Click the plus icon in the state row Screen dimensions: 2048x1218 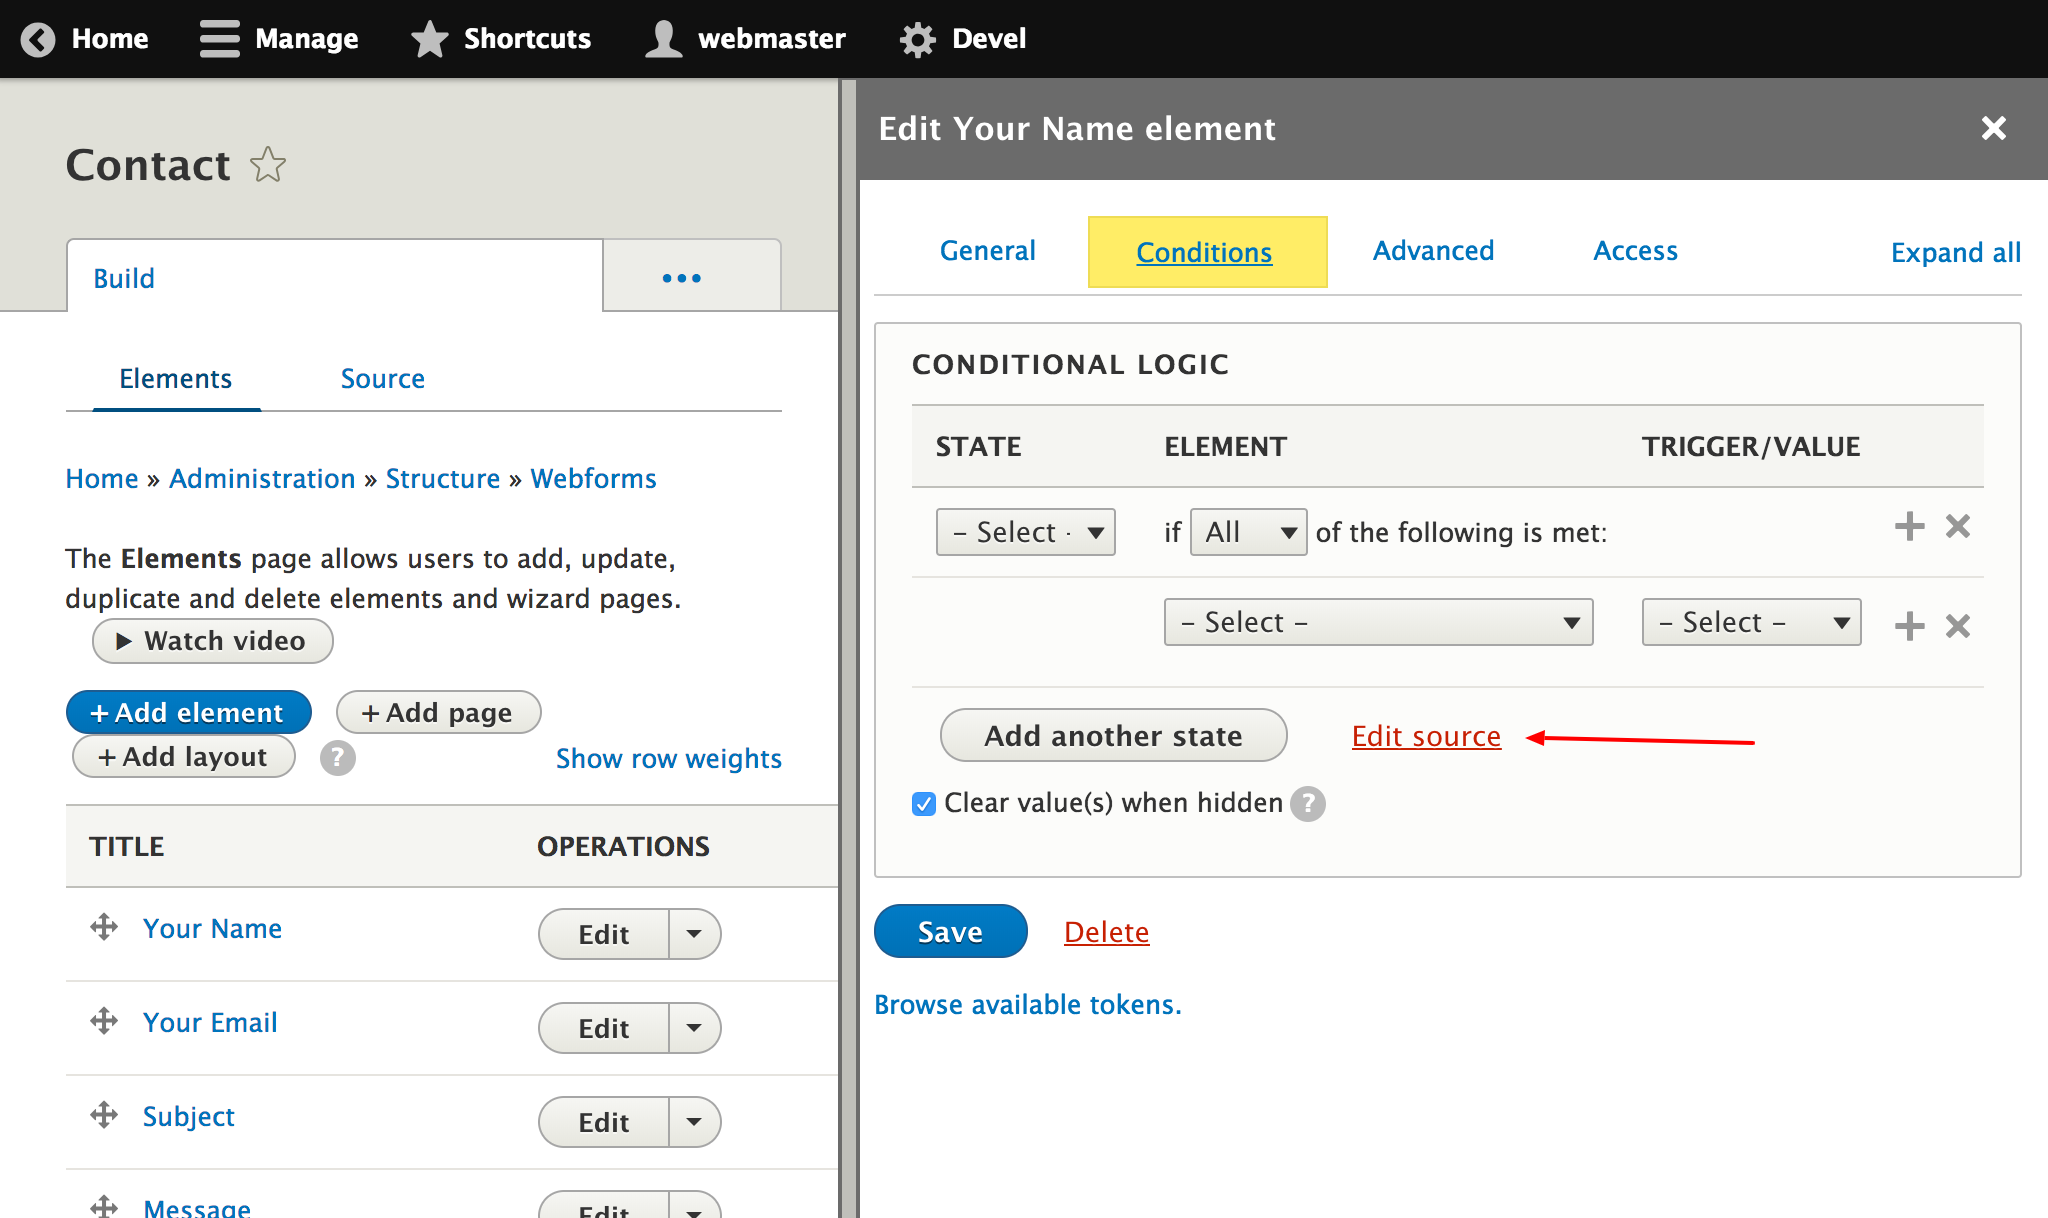tap(1909, 526)
